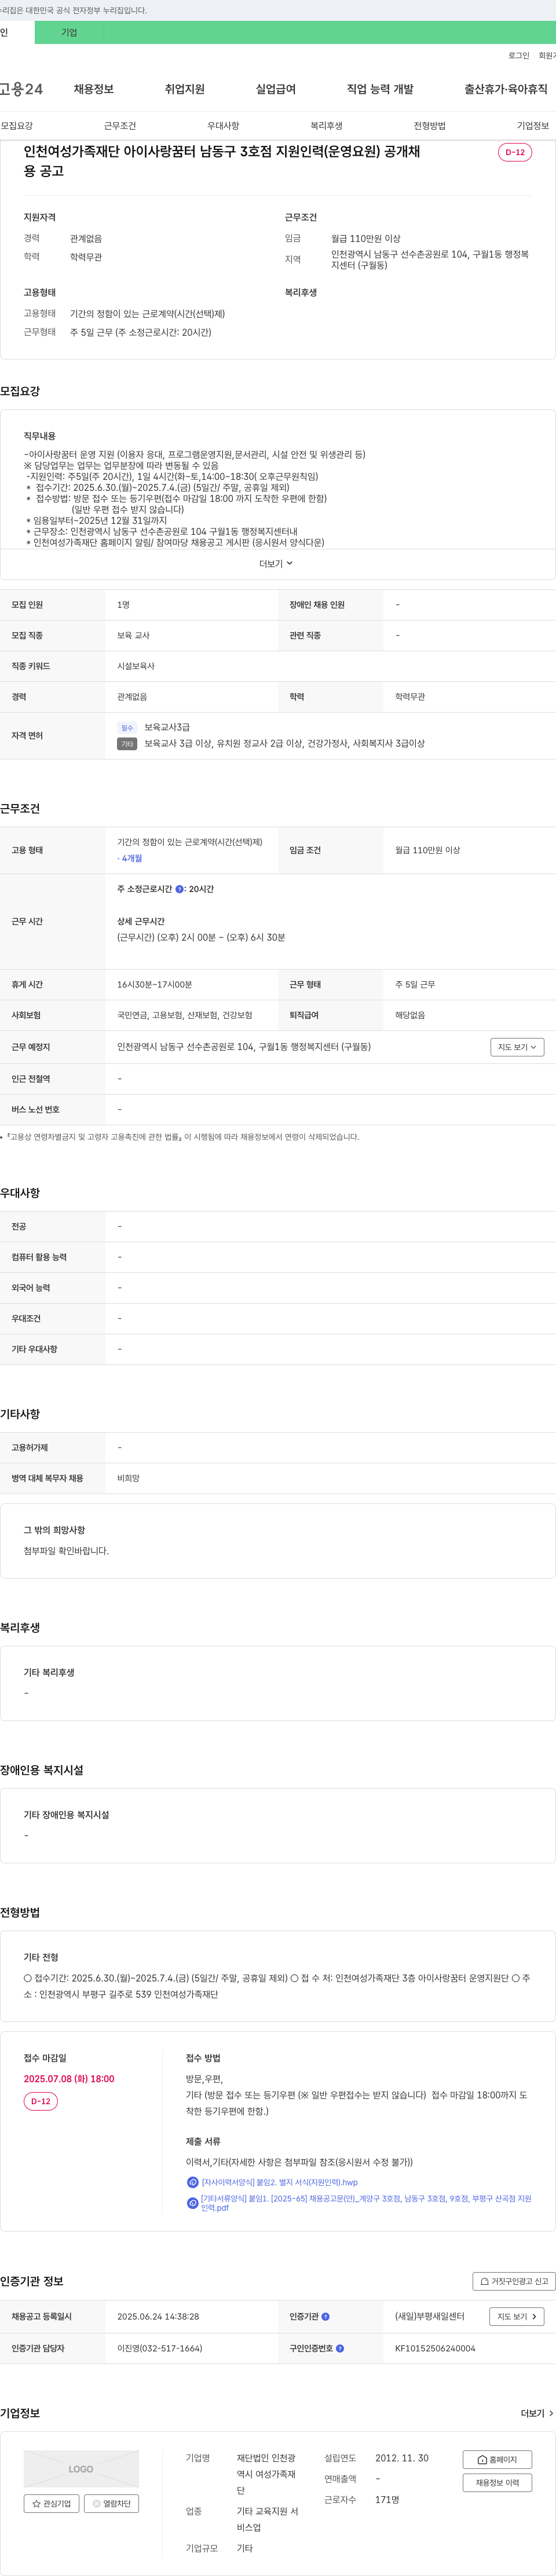Open 지도 보기 for 부평새일센터
556x2576 pixels.
coord(517,2316)
